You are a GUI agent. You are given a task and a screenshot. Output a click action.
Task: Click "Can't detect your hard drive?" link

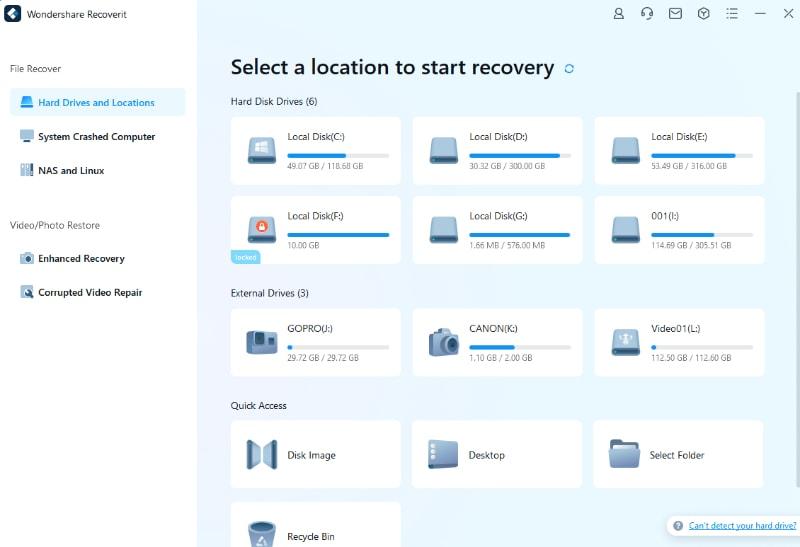click(741, 526)
